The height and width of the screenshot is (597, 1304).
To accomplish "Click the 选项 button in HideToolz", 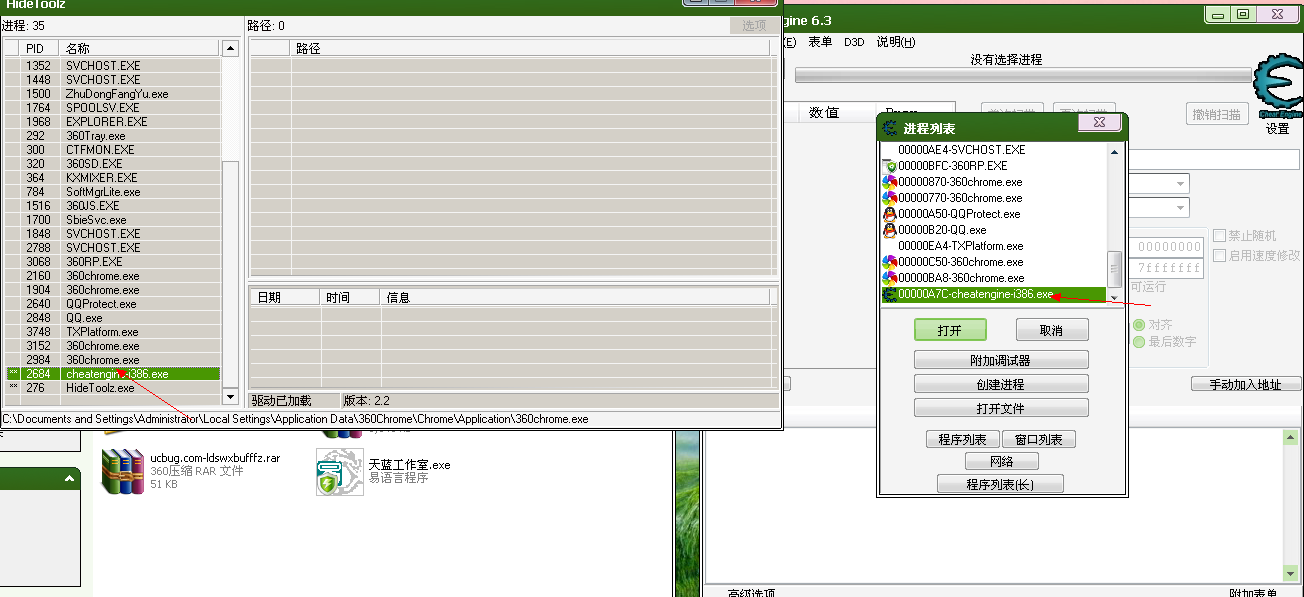I will pyautogui.click(x=754, y=25).
